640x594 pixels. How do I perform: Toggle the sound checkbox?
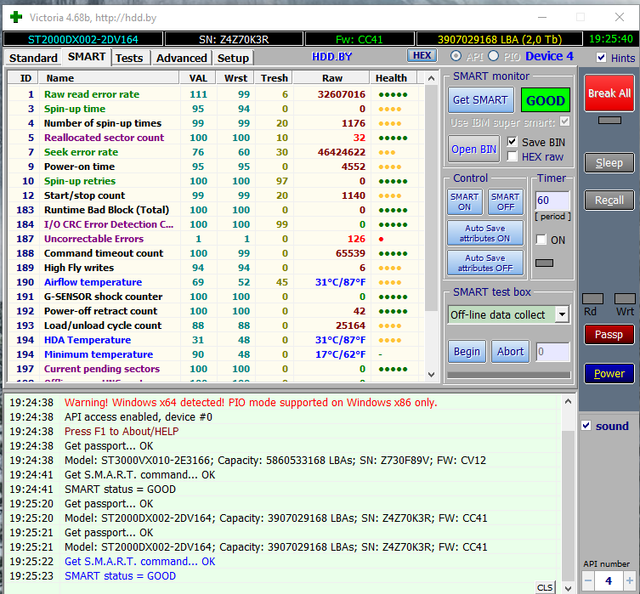pyautogui.click(x=586, y=426)
